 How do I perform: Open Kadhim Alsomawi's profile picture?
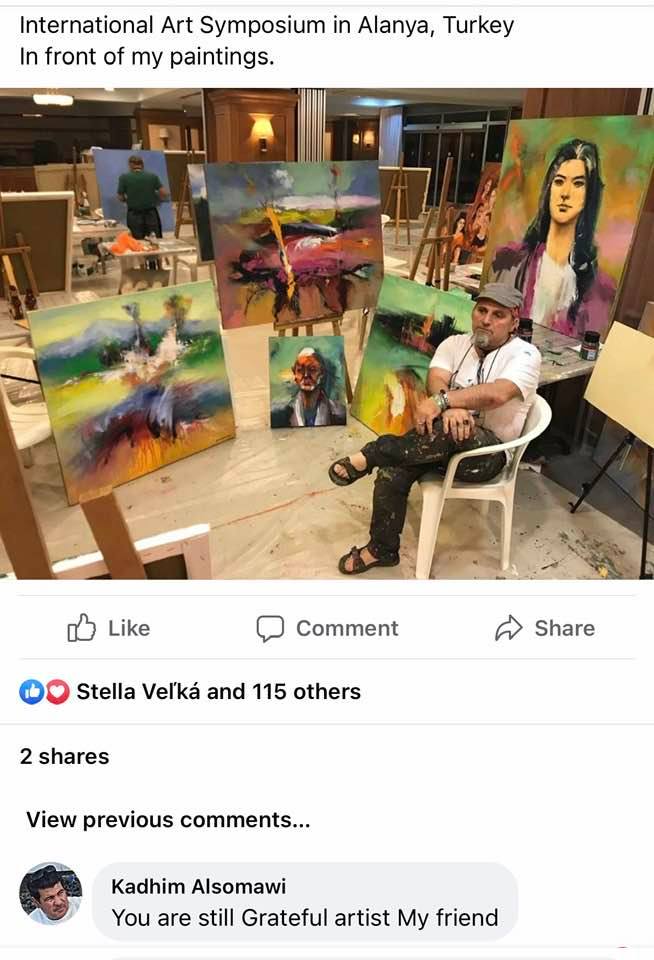click(x=51, y=893)
